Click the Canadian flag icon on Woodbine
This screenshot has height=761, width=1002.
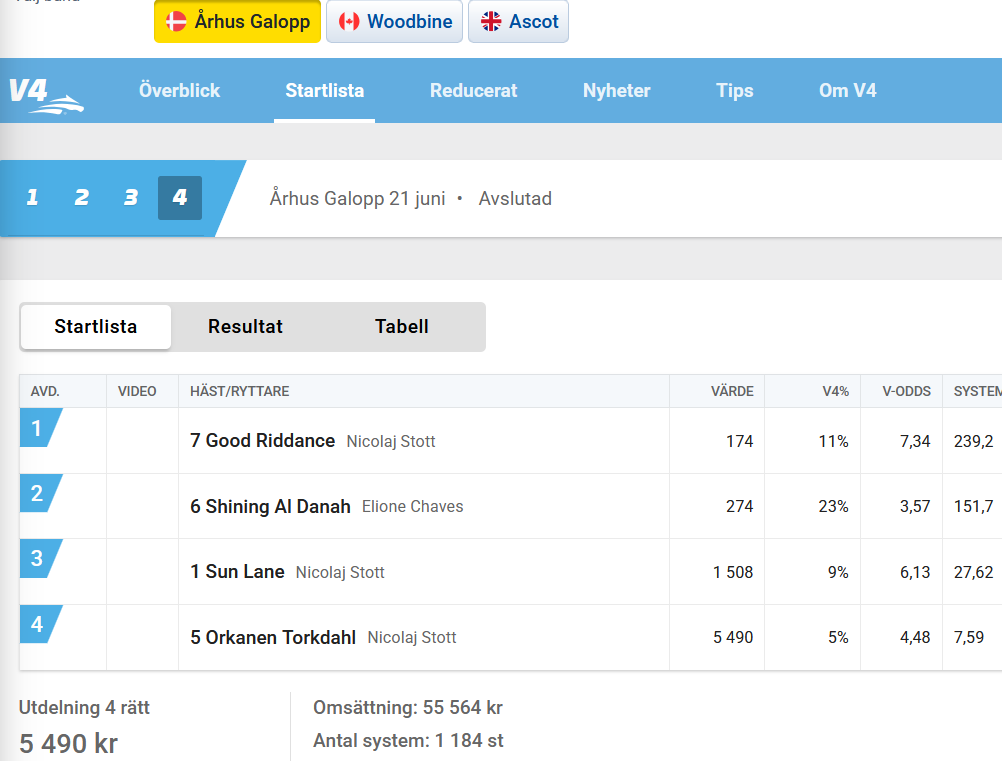tap(349, 21)
